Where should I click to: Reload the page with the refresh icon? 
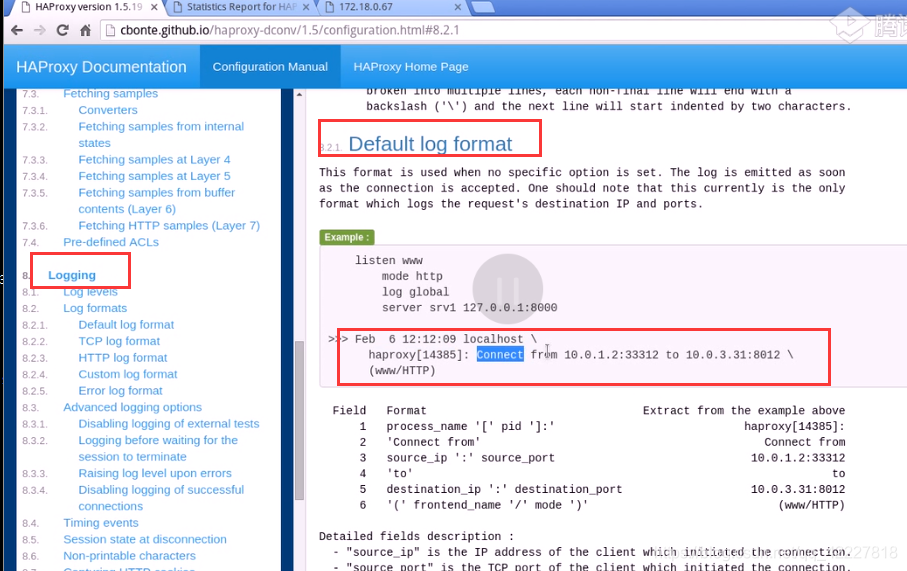coord(62,30)
